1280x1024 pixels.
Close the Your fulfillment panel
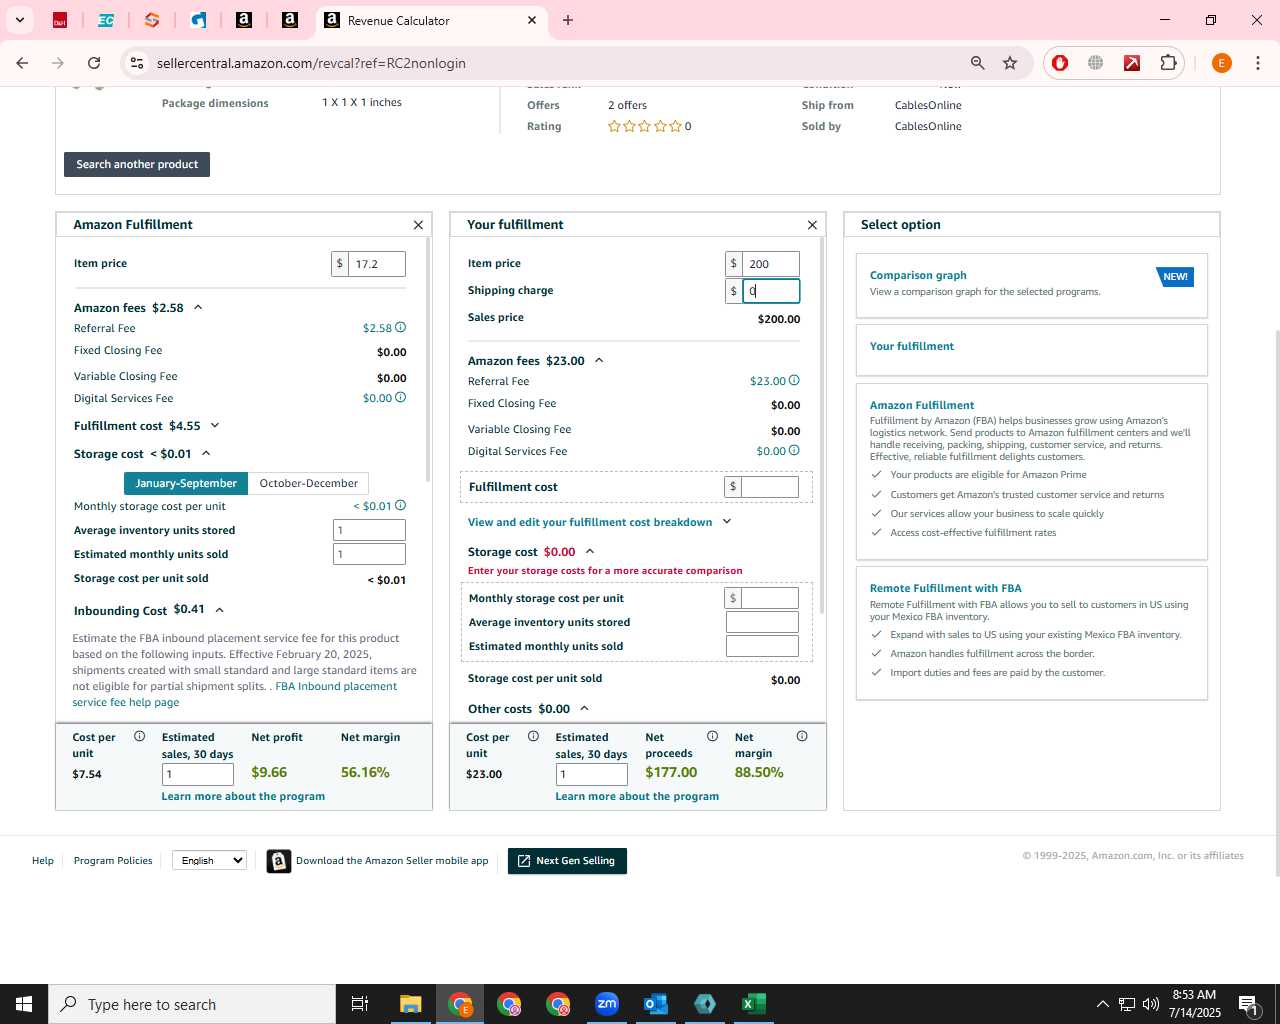(812, 225)
